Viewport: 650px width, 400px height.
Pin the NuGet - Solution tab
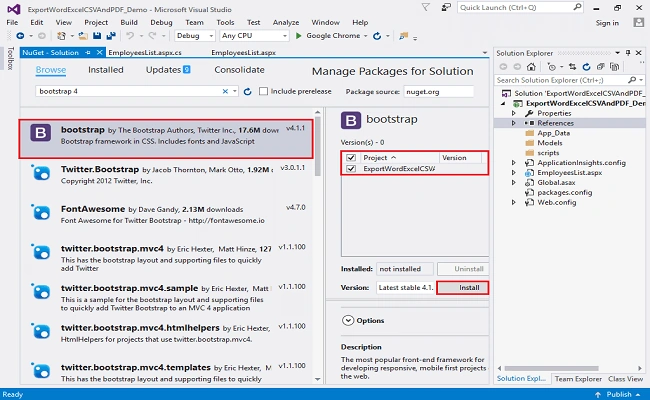click(87, 52)
